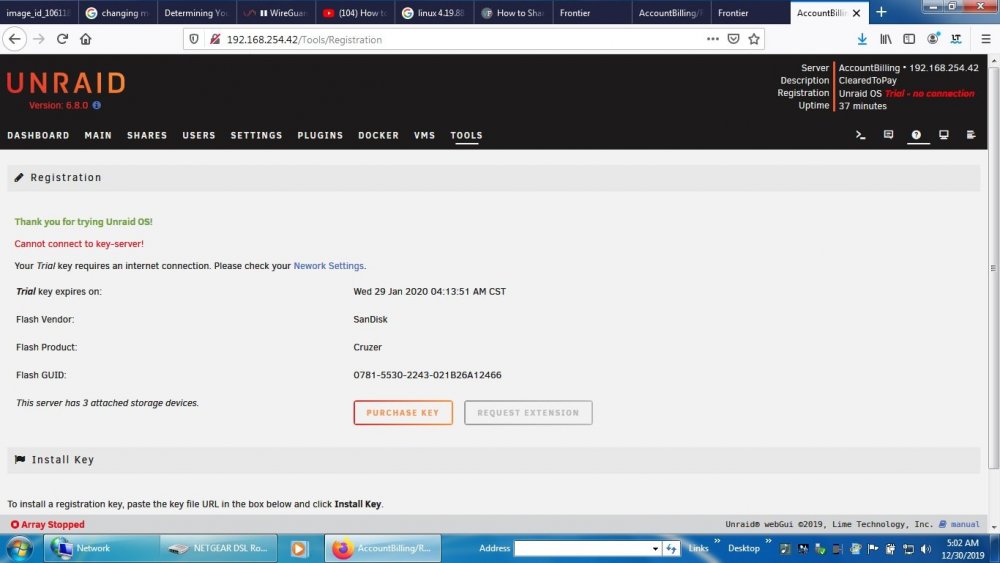Switch to the How to Sha... tab
Viewport: 1000px width, 563px height.
tap(513, 13)
